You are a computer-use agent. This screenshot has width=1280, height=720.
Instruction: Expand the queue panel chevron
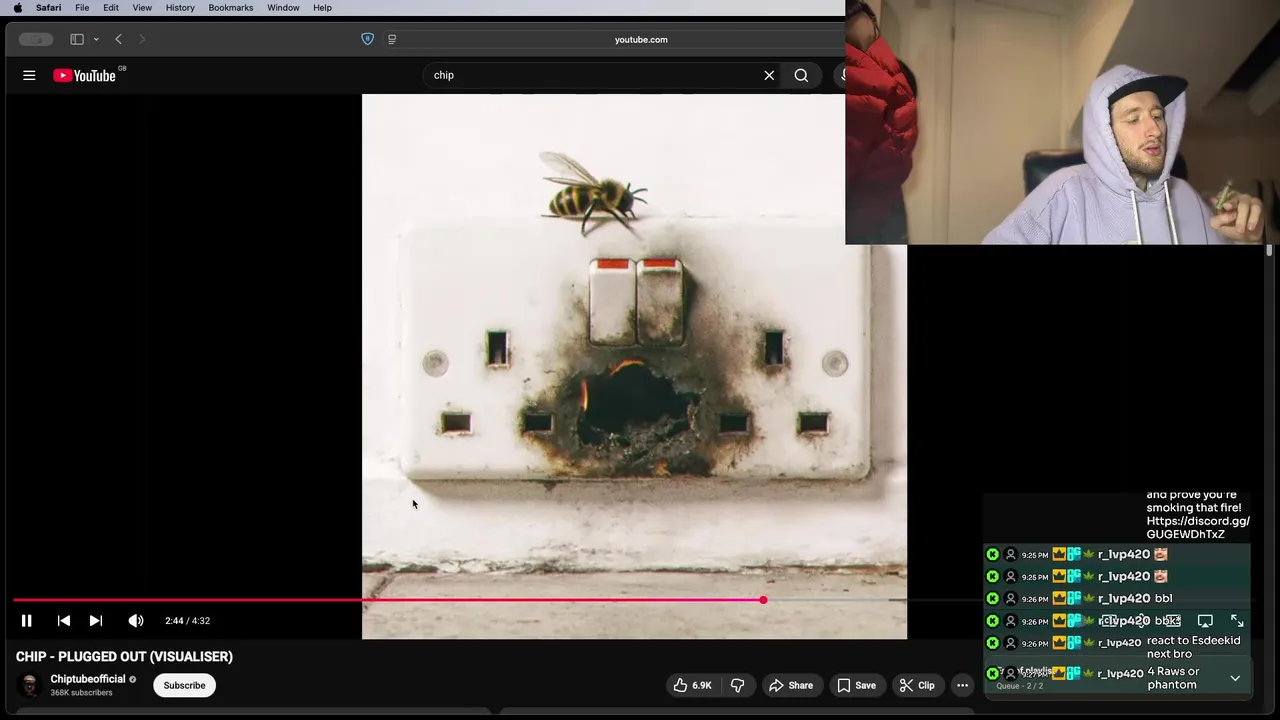click(x=1235, y=678)
